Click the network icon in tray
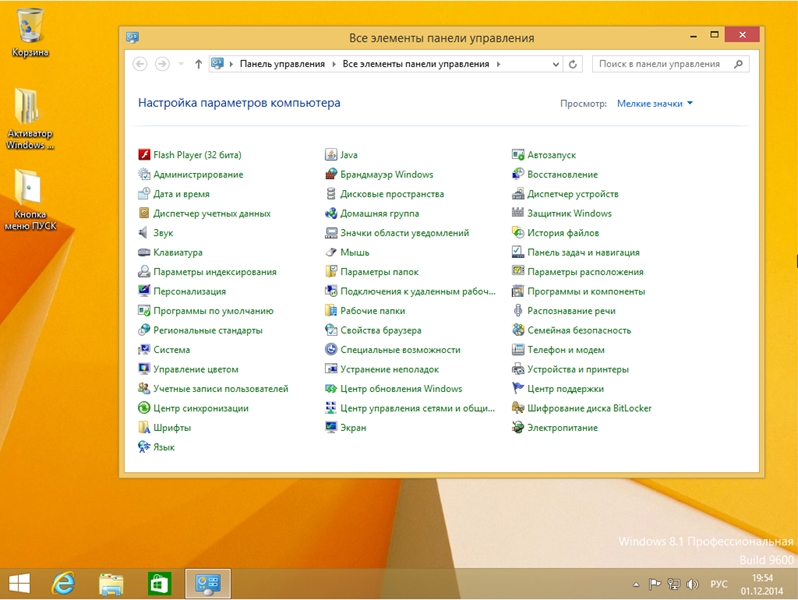Image resolution: width=798 pixels, height=600 pixels. pos(674,584)
